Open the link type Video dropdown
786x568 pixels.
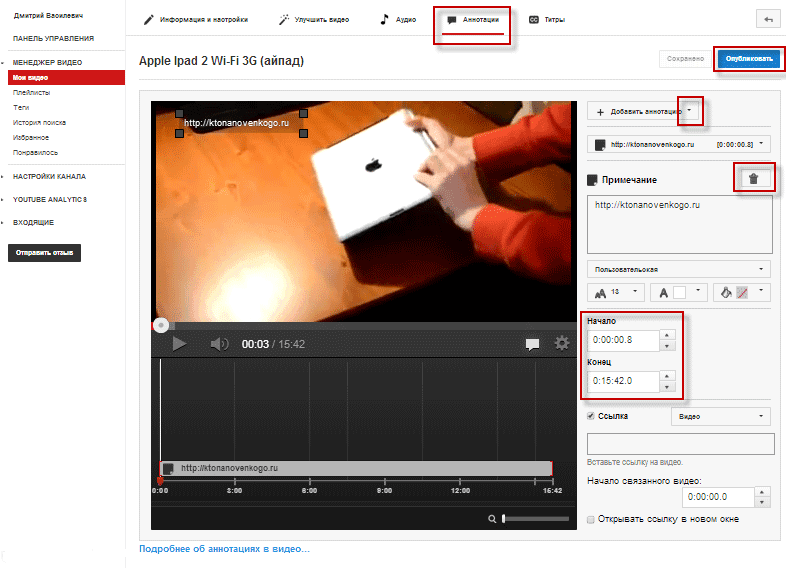point(720,416)
